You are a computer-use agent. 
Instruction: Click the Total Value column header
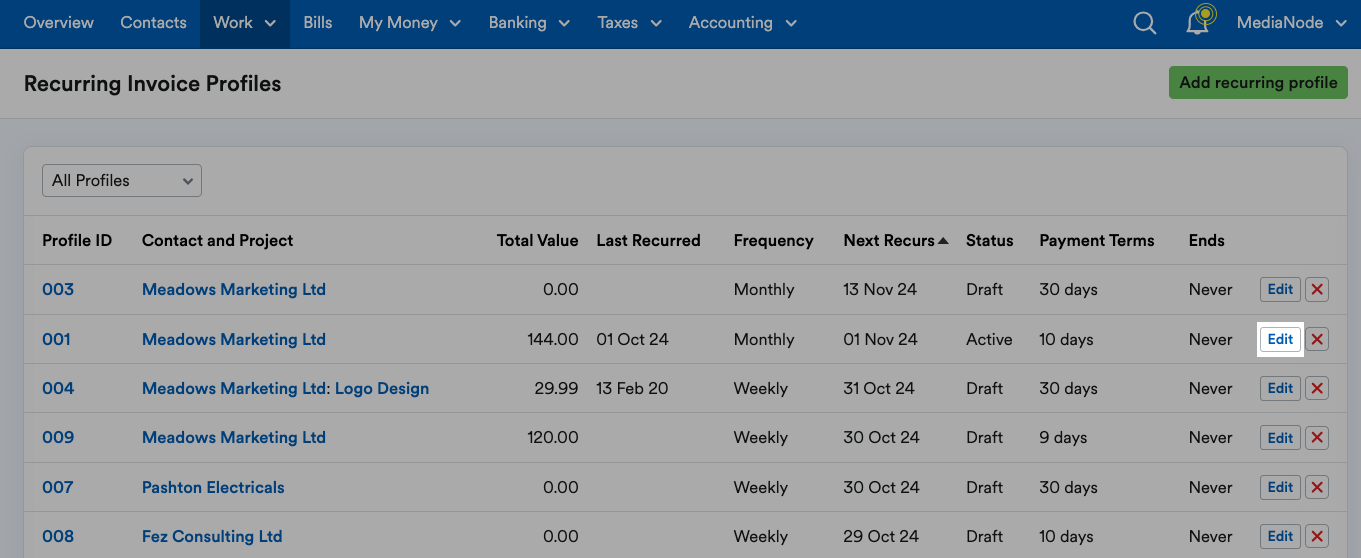click(x=537, y=240)
